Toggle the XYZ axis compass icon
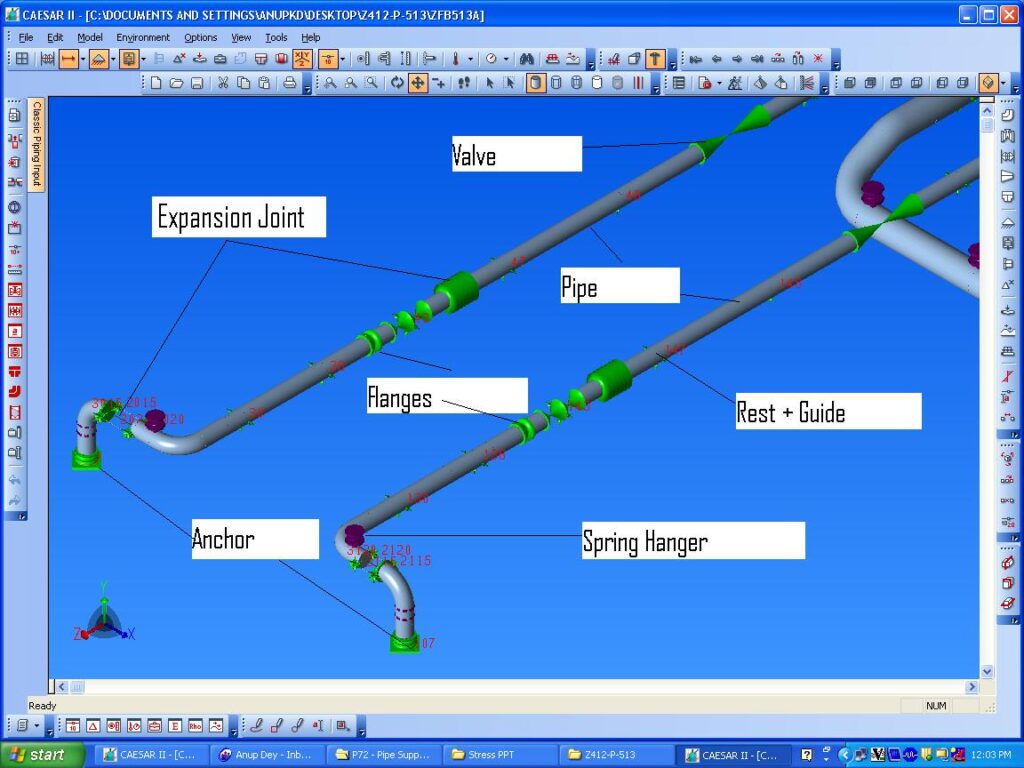Image resolution: width=1024 pixels, height=768 pixels. (x=302, y=59)
